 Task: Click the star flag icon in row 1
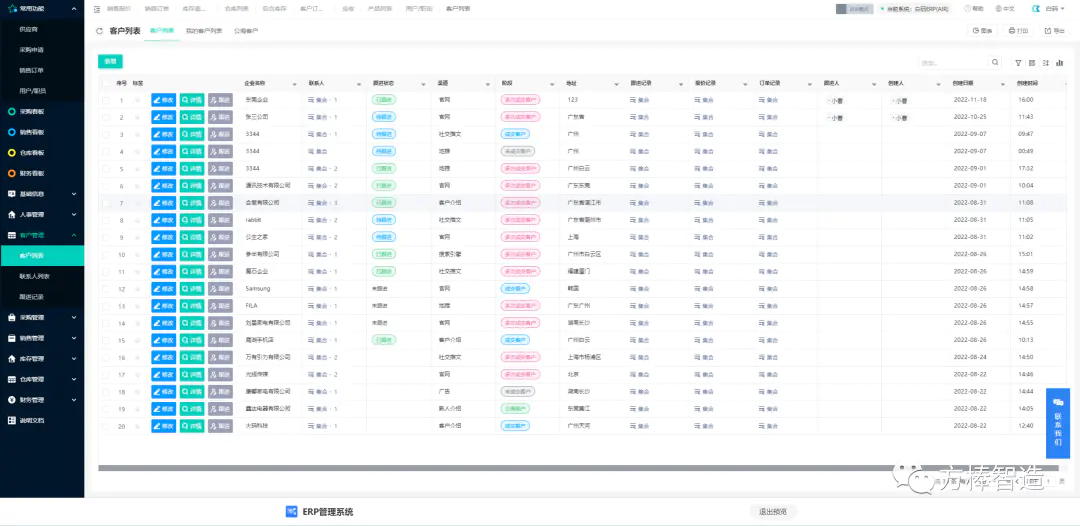pyautogui.click(x=137, y=100)
